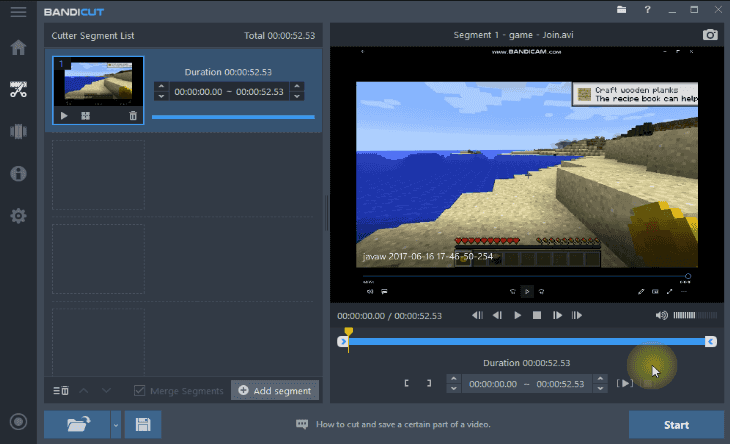Decrease segment 1 start time

pyautogui.click(x=161, y=96)
